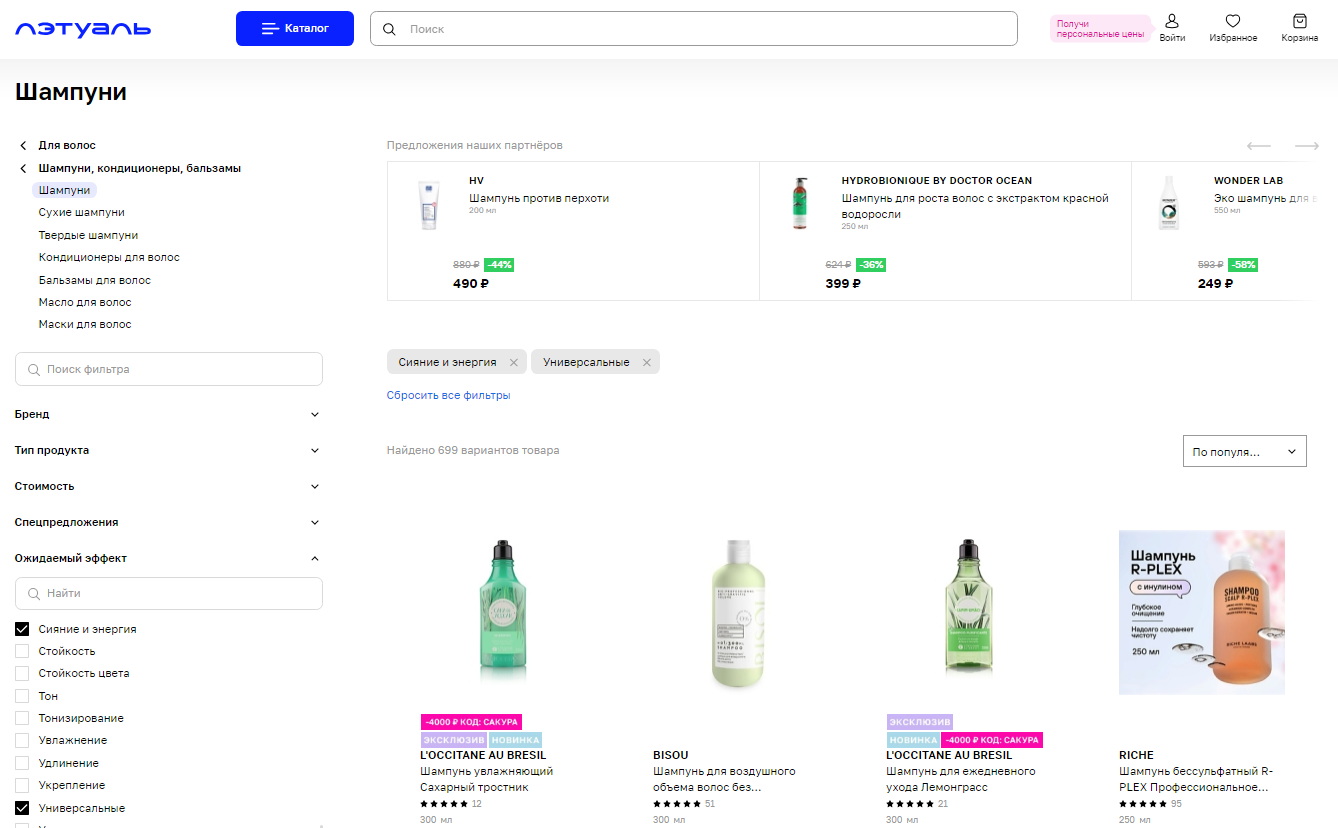Show previous partner offers arrow
The height and width of the screenshot is (828, 1338).
point(1258,146)
